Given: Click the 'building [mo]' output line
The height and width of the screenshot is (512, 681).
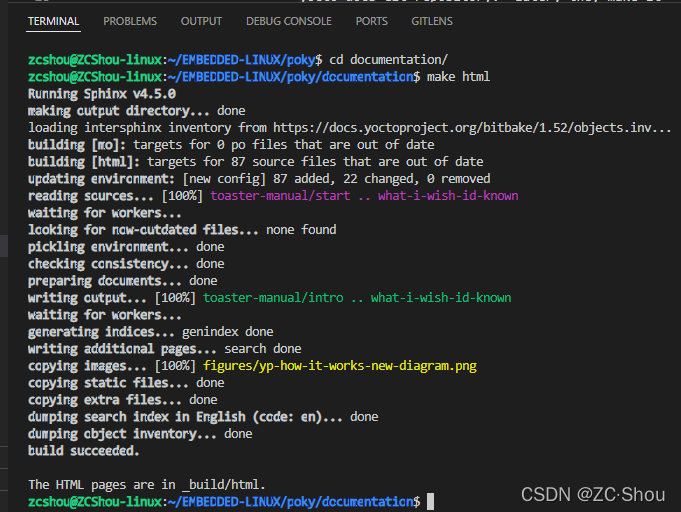Looking at the screenshot, I should click(231, 145).
